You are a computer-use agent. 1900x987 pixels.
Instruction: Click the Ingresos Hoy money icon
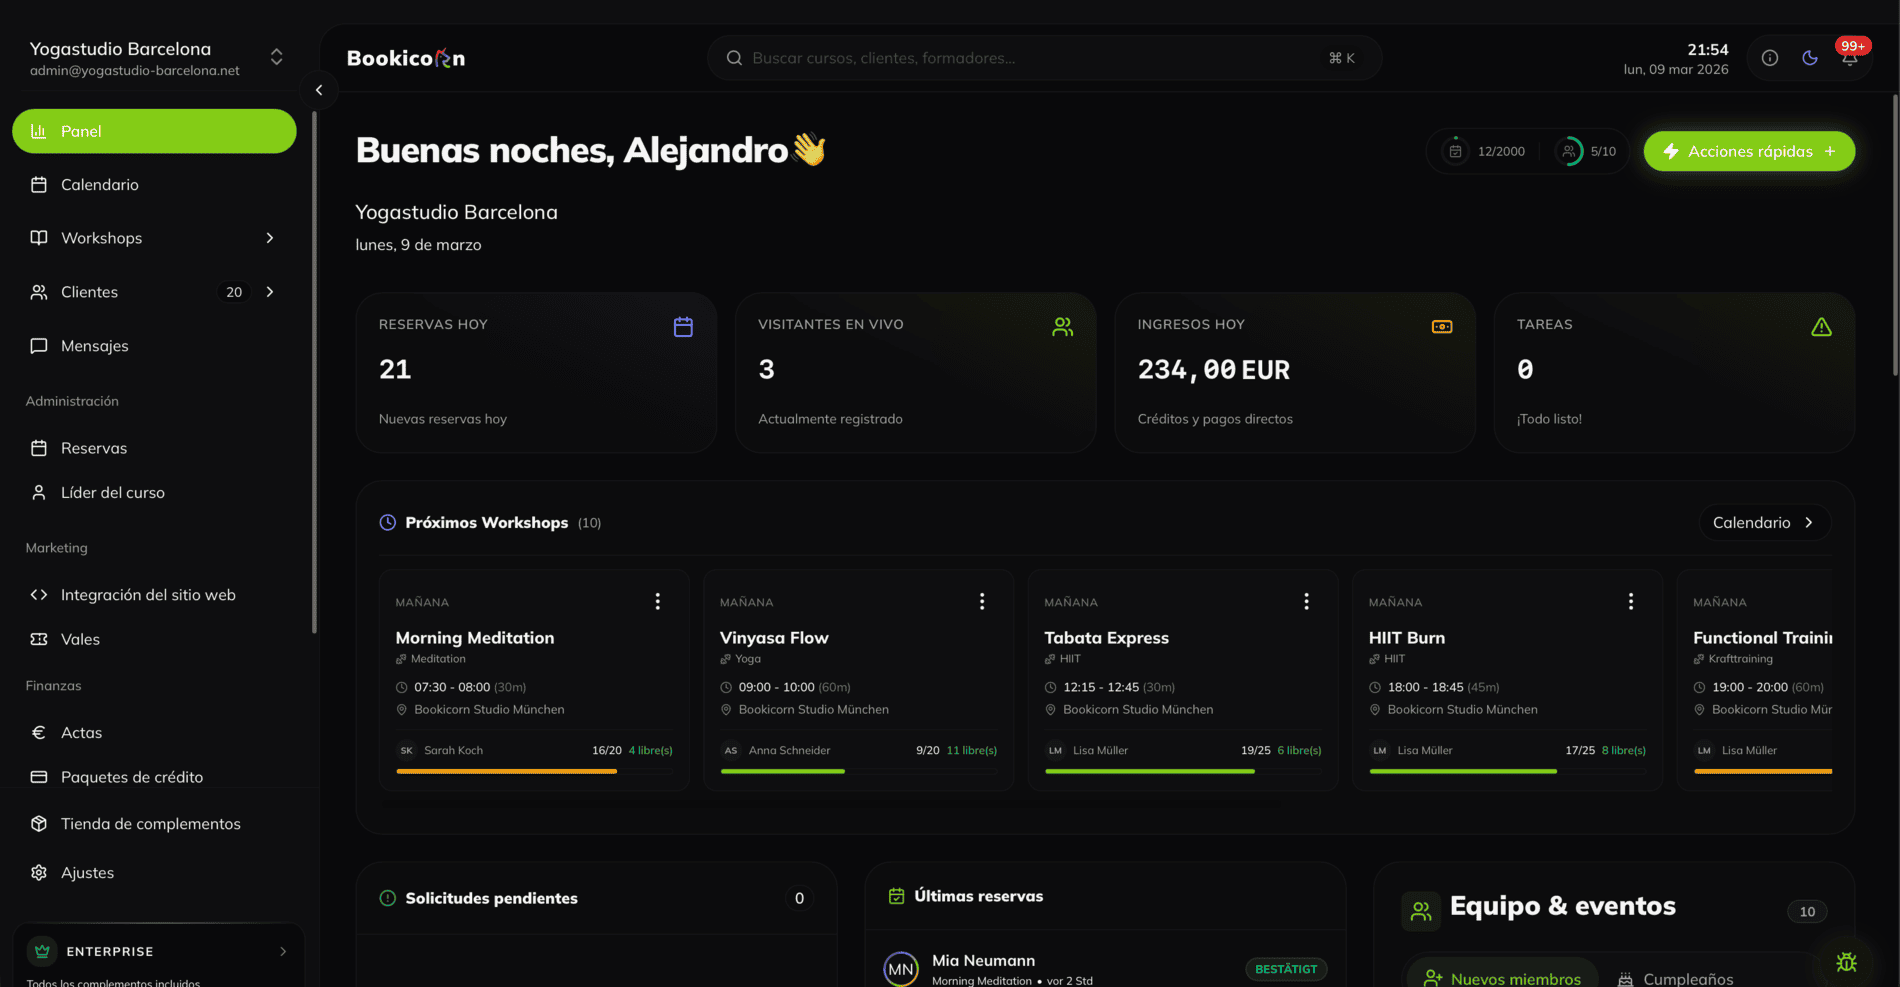tap(1441, 327)
